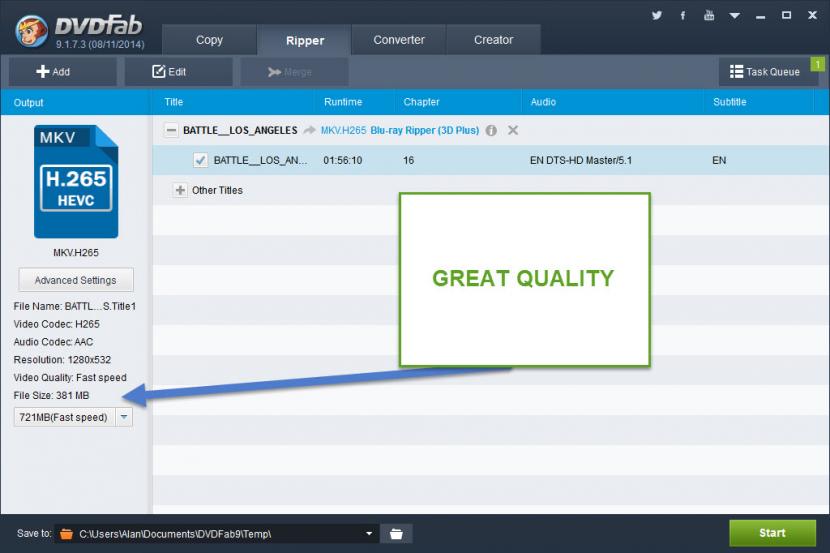Viewport: 830px width, 553px height.
Task: Remove the BATTLE__LOS_ANGELES source with X icon
Action: 513,130
